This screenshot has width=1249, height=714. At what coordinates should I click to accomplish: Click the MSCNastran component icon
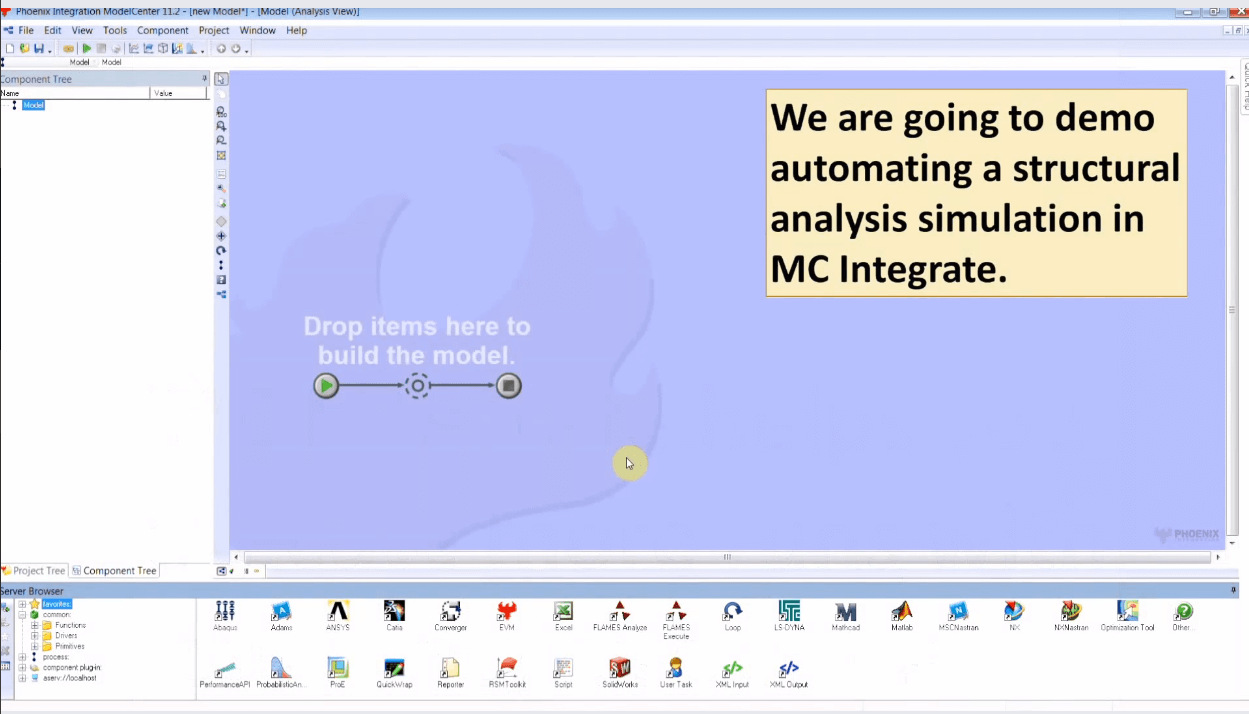[x=958, y=610]
